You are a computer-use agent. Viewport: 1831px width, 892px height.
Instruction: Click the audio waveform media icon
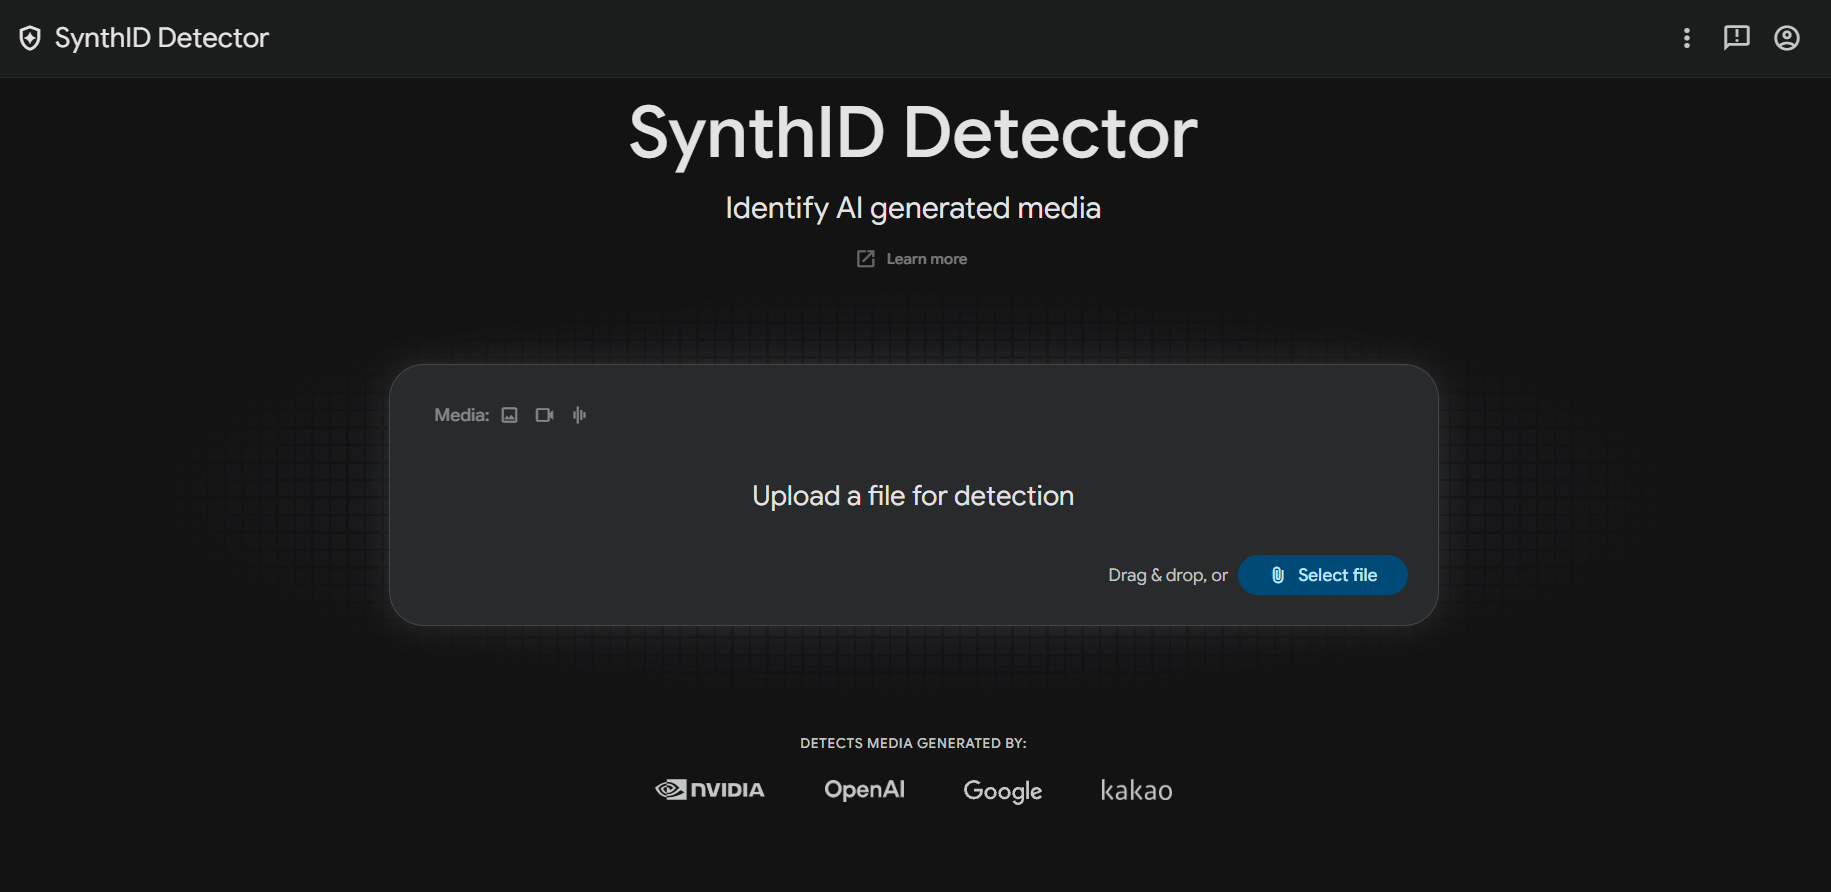click(579, 415)
